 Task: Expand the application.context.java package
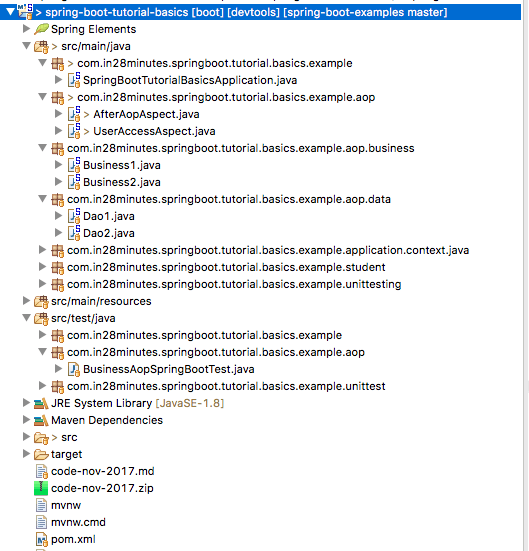pos(43,249)
